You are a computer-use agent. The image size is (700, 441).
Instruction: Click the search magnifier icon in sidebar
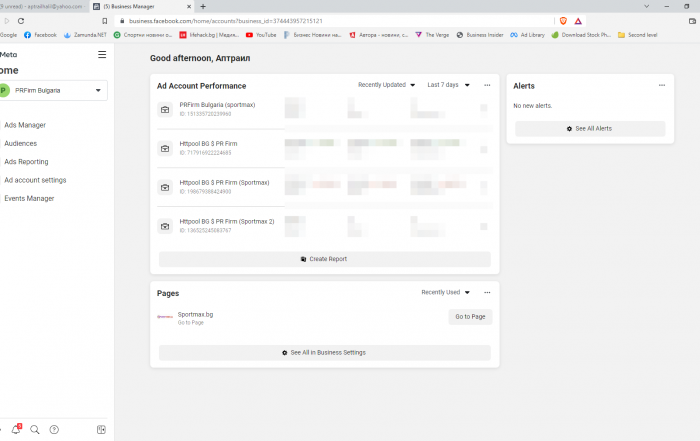pyautogui.click(x=34, y=429)
